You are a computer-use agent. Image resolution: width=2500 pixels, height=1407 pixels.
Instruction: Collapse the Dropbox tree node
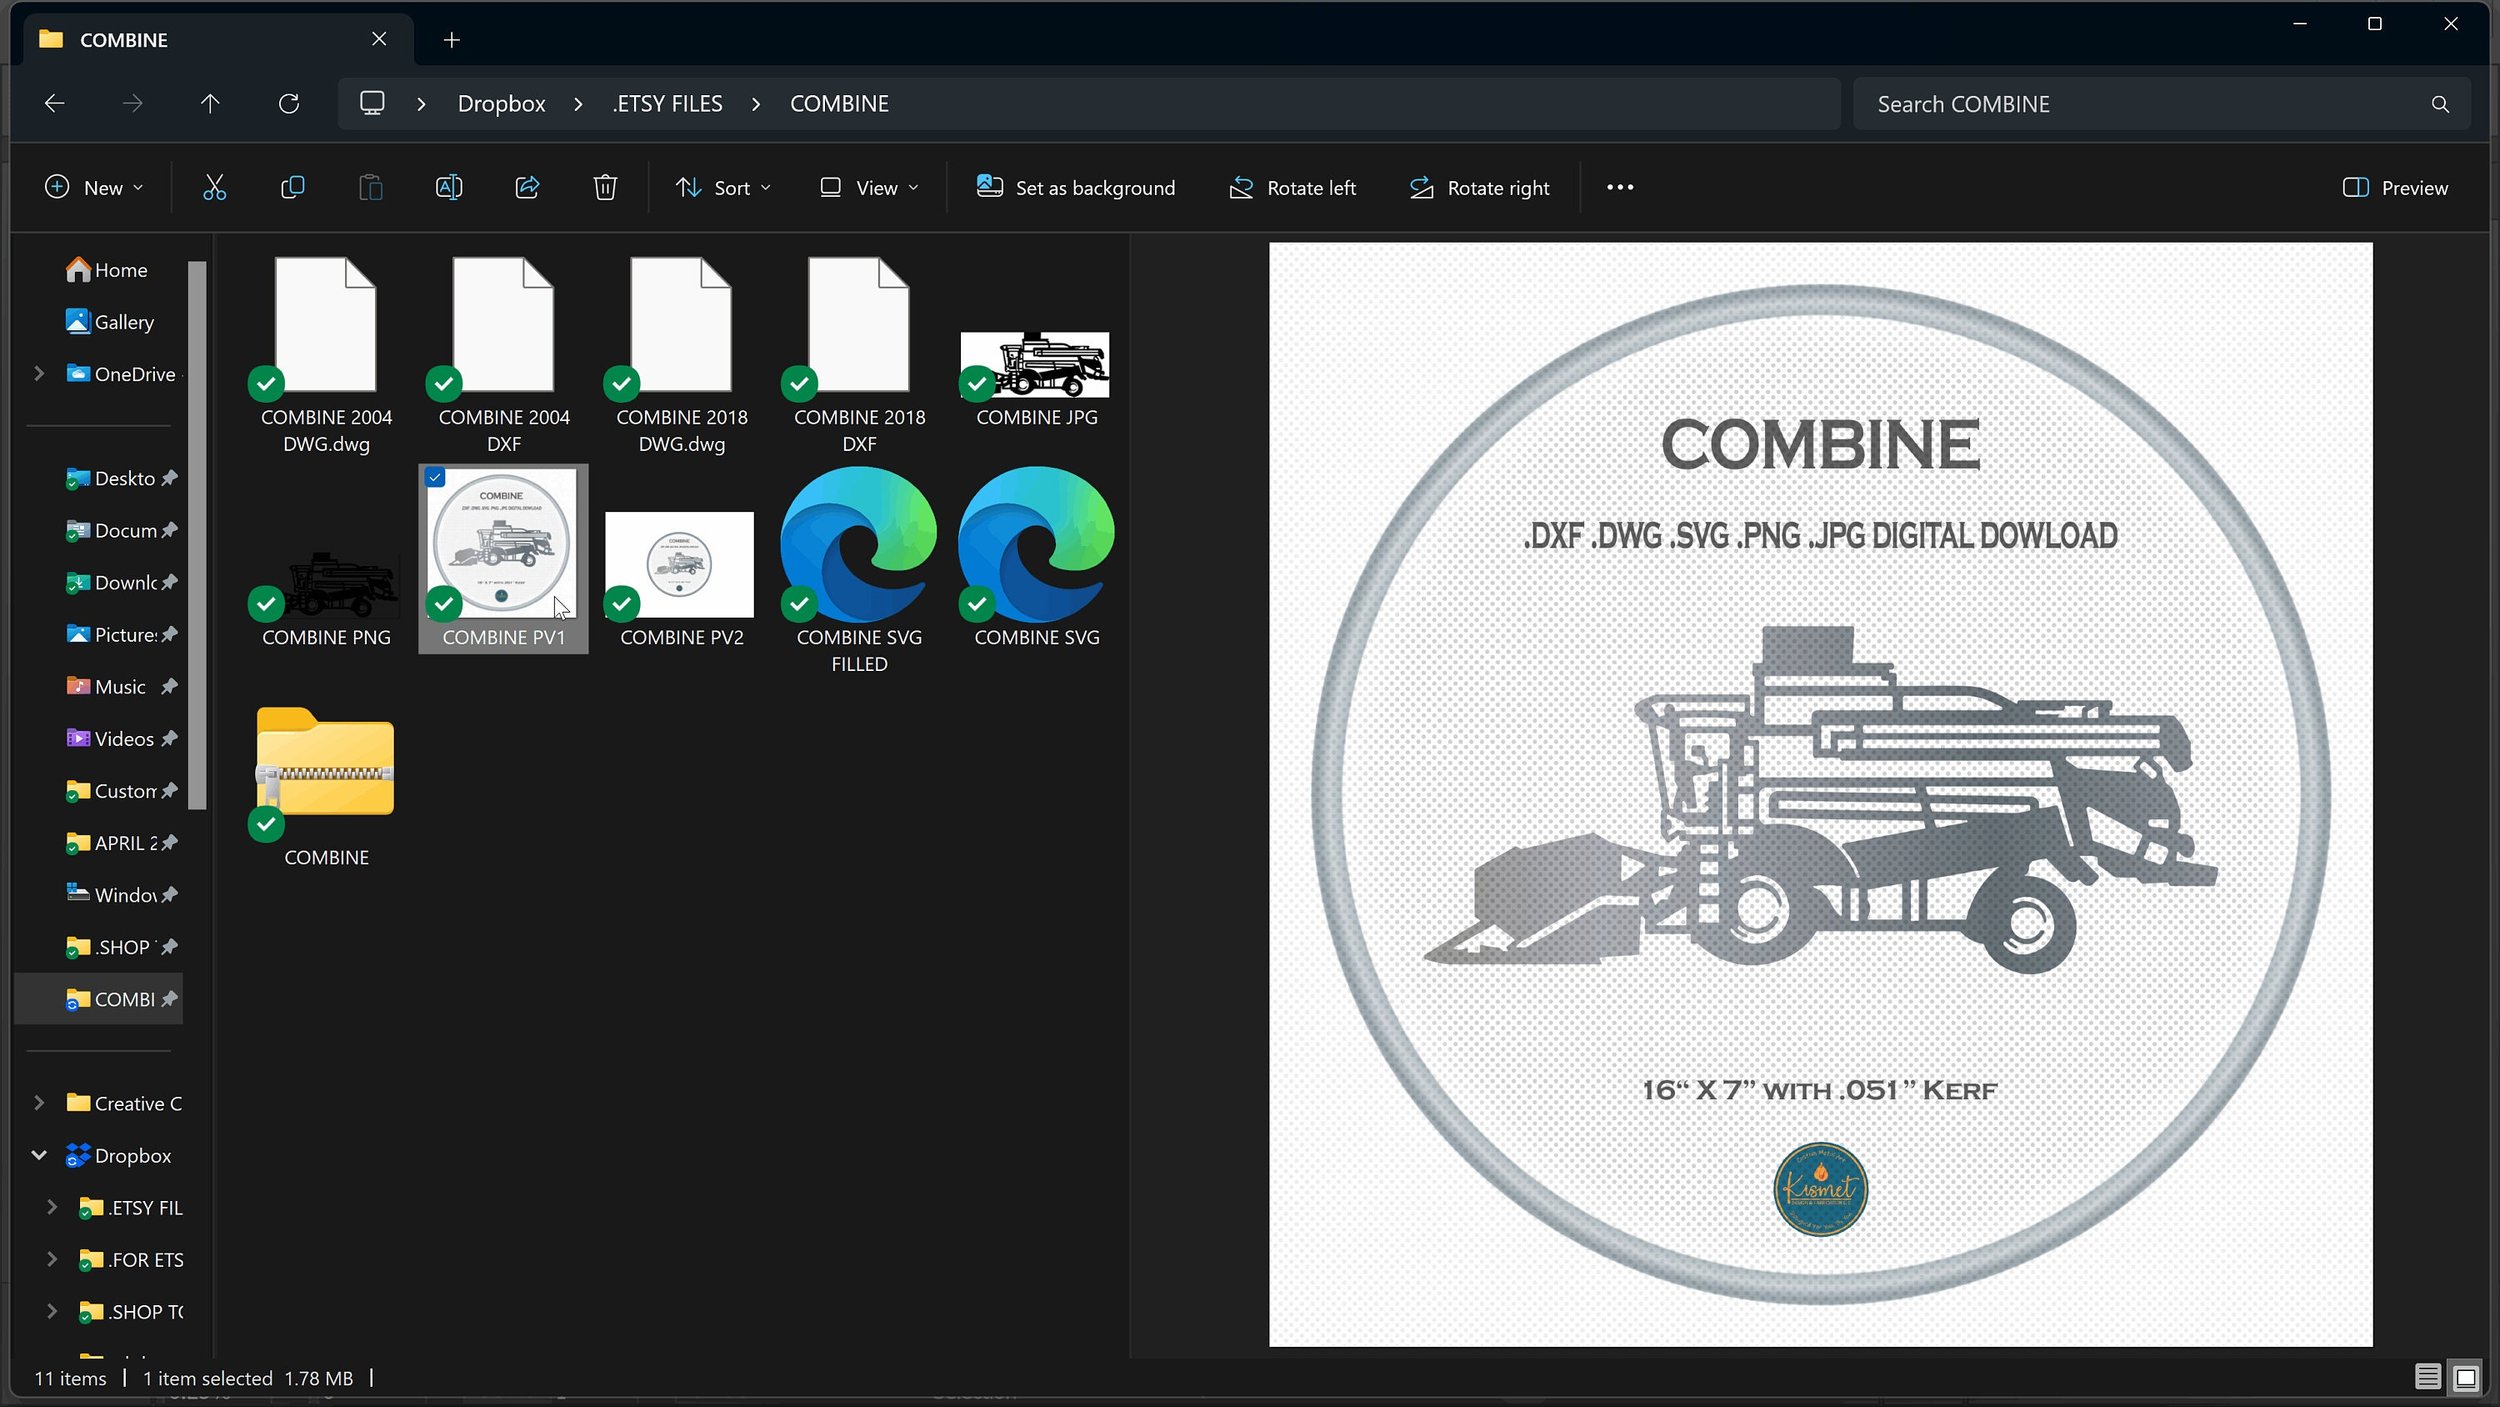pyautogui.click(x=39, y=1154)
